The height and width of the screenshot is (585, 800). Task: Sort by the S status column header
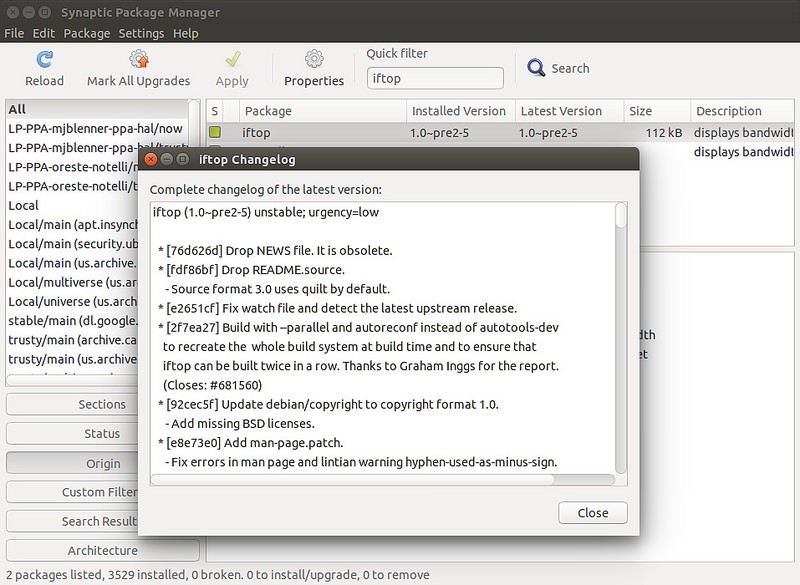(x=214, y=111)
